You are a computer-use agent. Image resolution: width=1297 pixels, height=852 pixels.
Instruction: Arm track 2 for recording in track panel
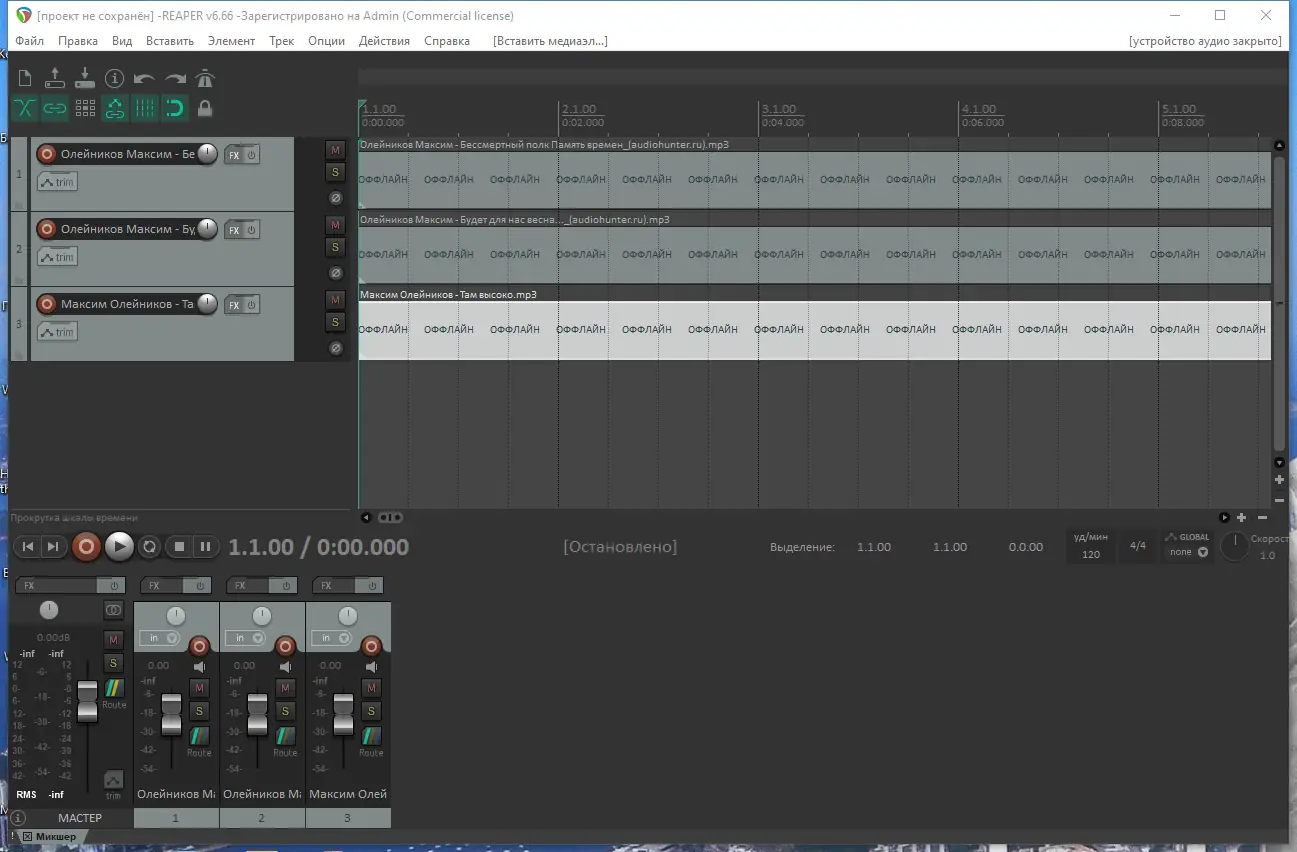point(46,229)
